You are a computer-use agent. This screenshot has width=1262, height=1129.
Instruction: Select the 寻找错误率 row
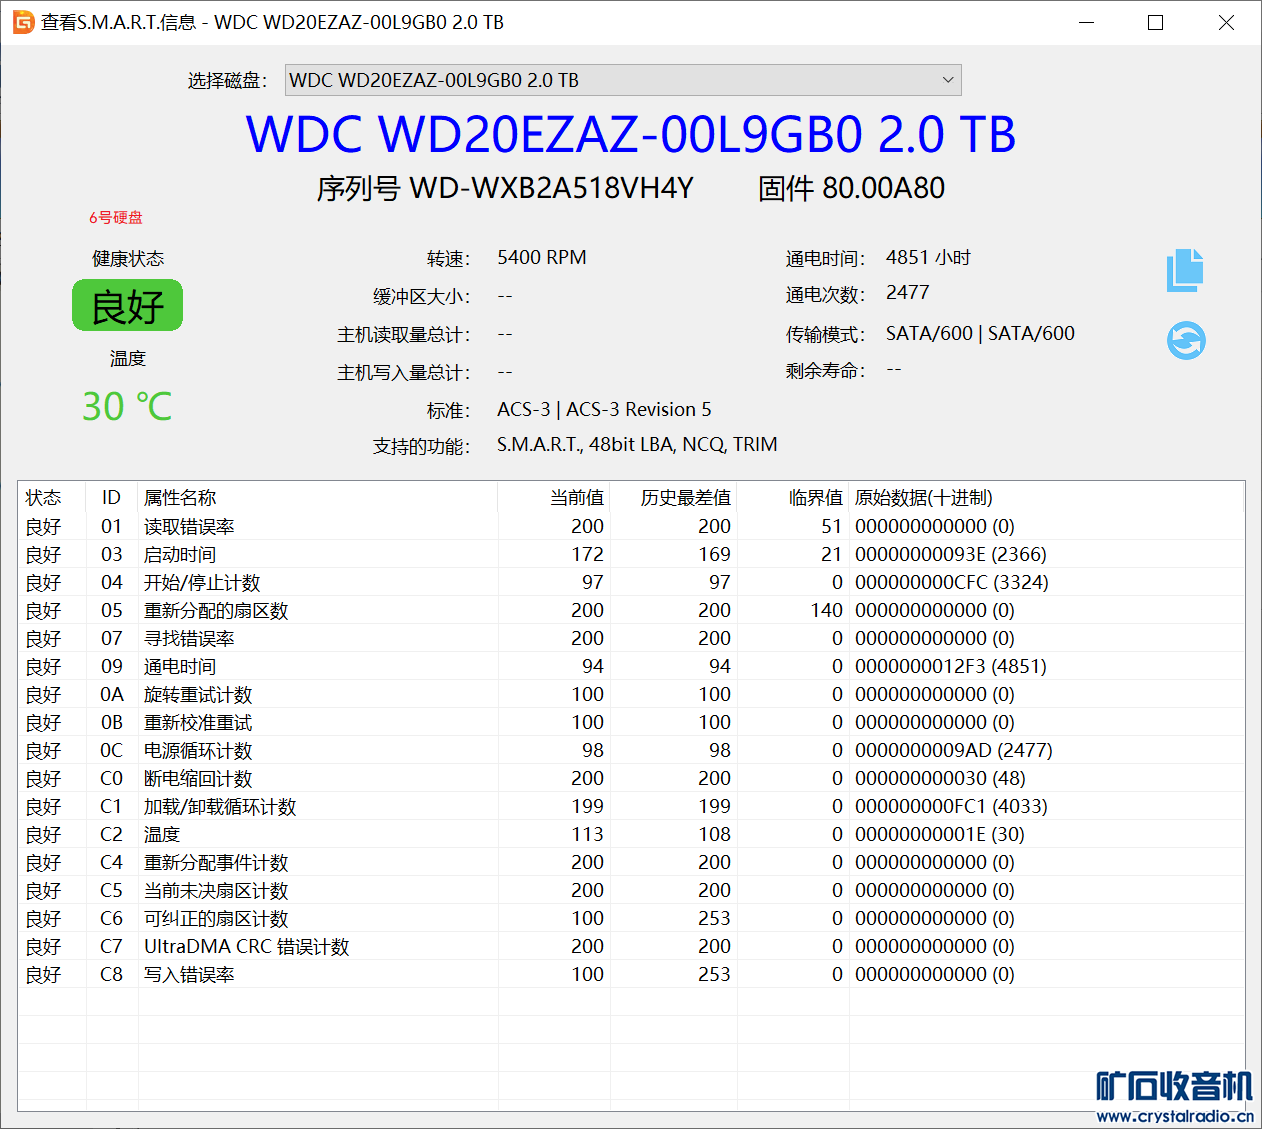[631, 638]
